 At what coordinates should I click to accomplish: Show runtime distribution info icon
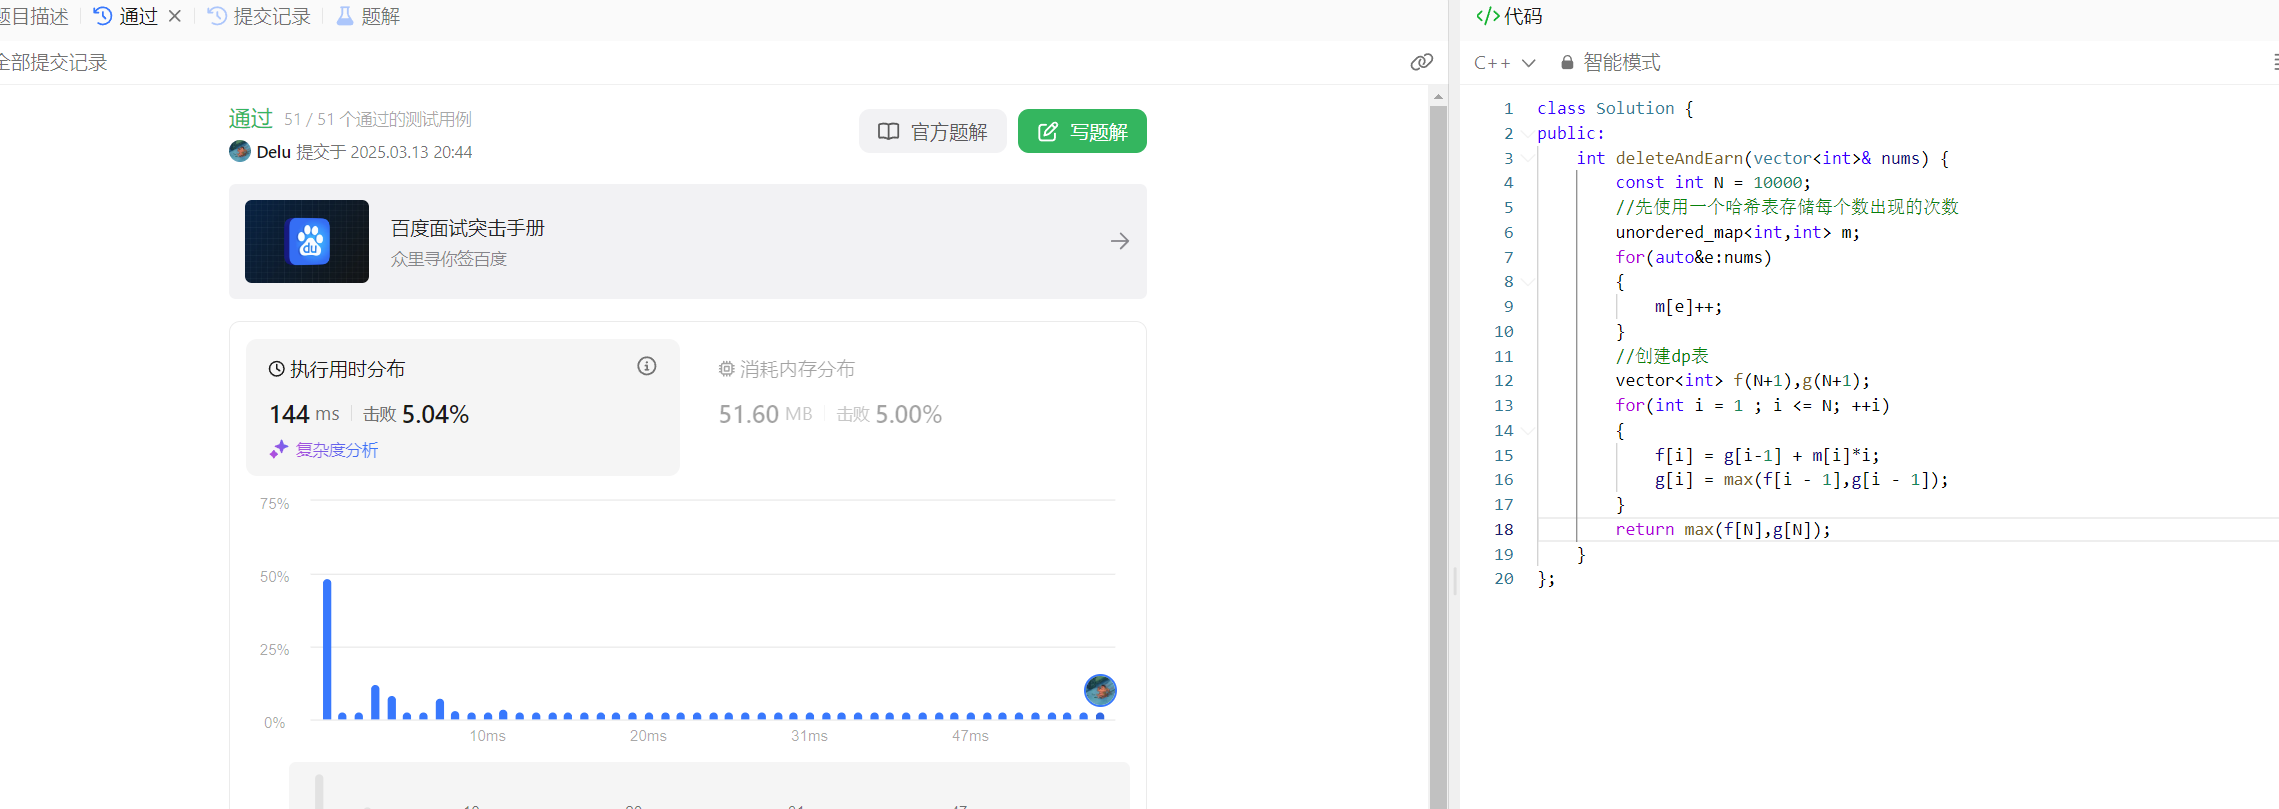[647, 366]
